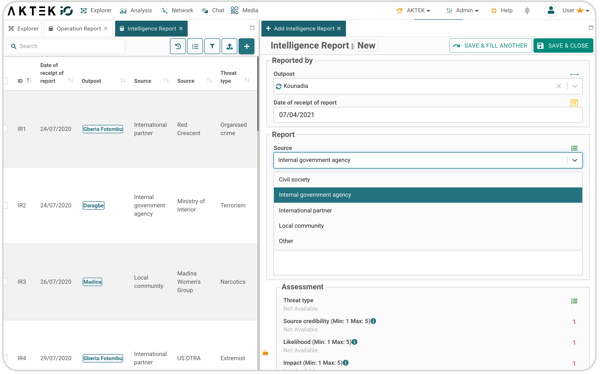Click Save & Close button
The width and height of the screenshot is (600, 374).
(563, 46)
